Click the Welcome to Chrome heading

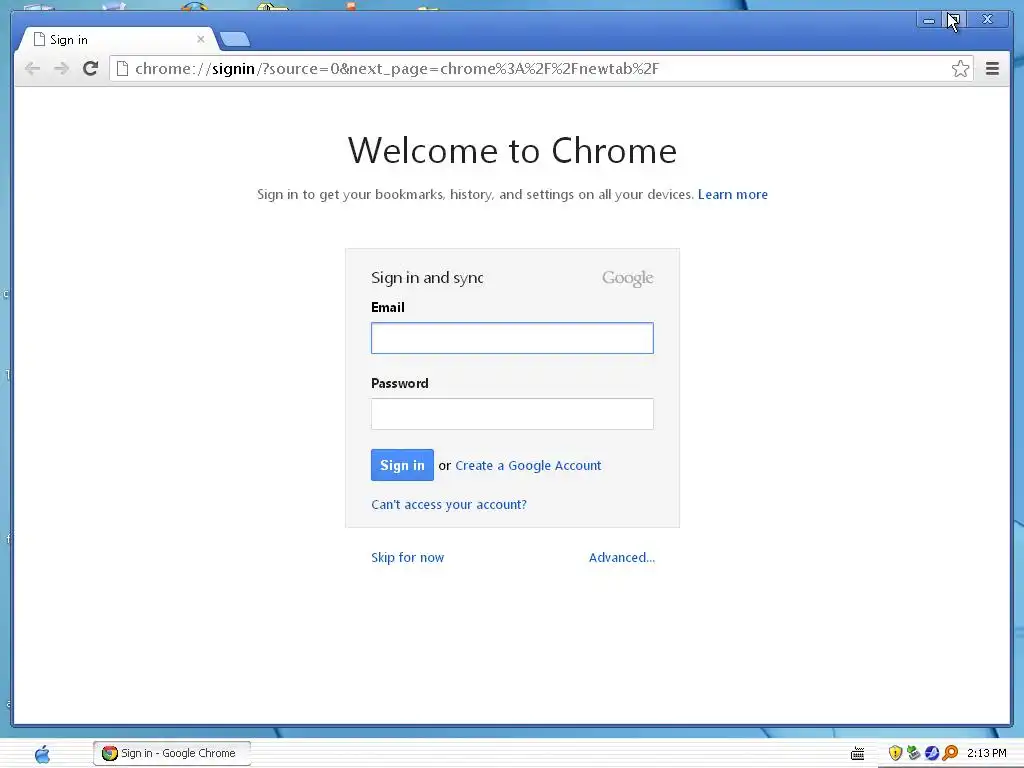[513, 151]
